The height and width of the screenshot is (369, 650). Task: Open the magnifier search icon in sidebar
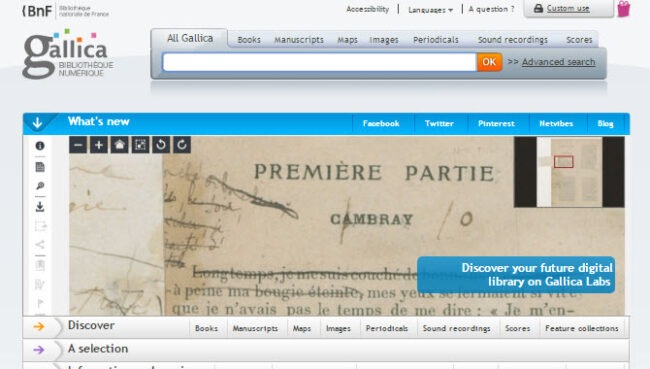(x=40, y=186)
